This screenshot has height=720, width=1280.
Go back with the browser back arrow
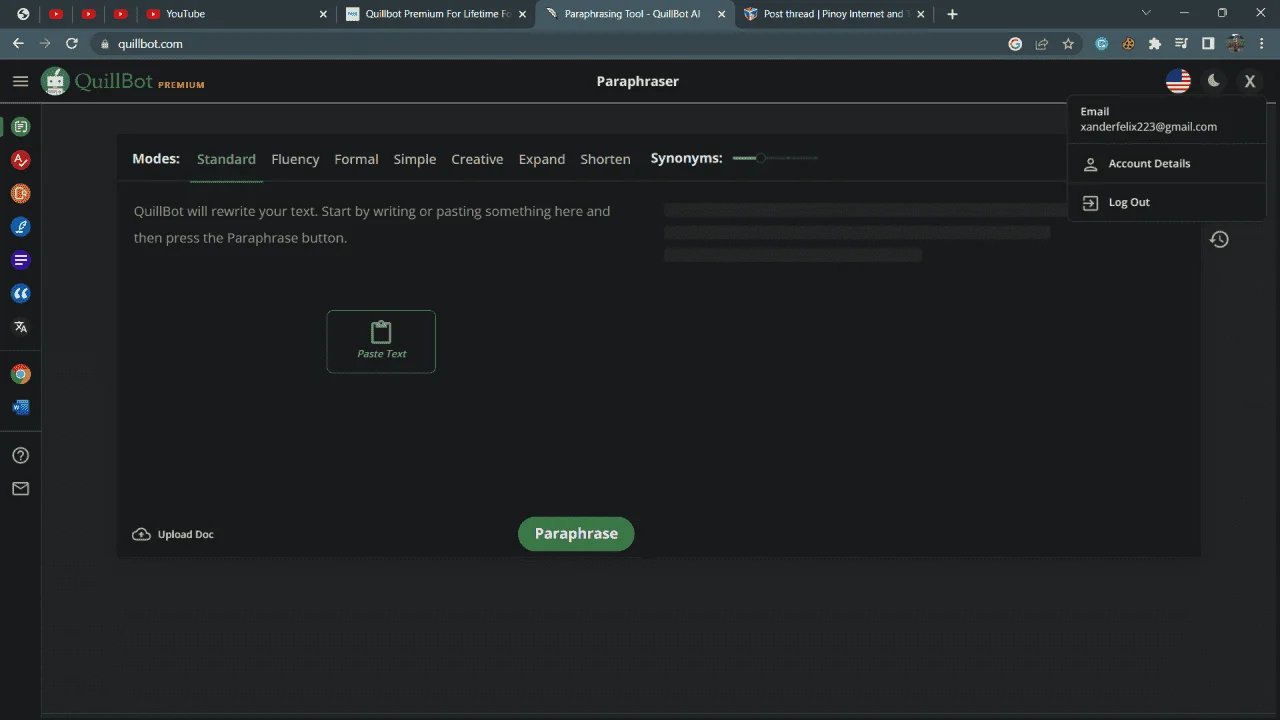pyautogui.click(x=18, y=44)
